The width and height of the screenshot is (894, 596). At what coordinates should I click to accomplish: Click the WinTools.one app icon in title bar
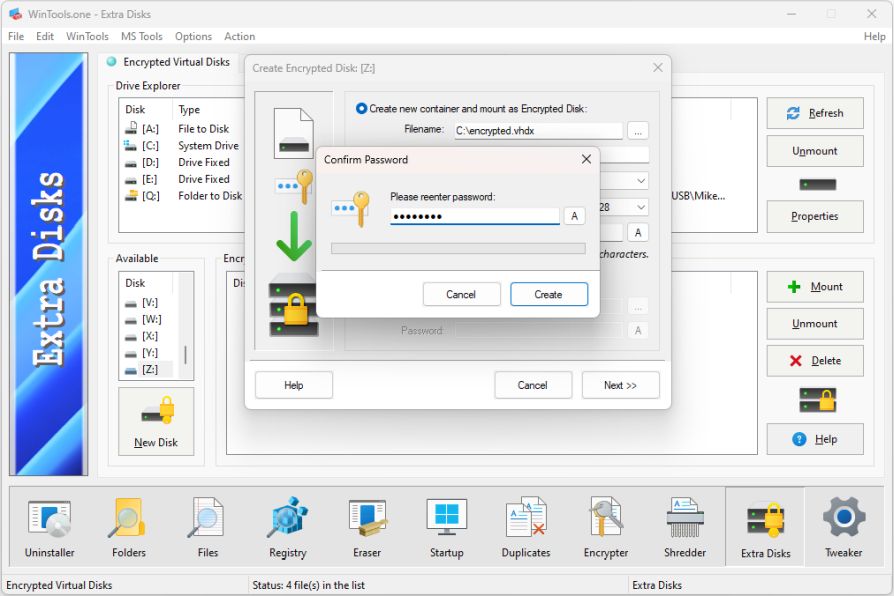tap(15, 14)
